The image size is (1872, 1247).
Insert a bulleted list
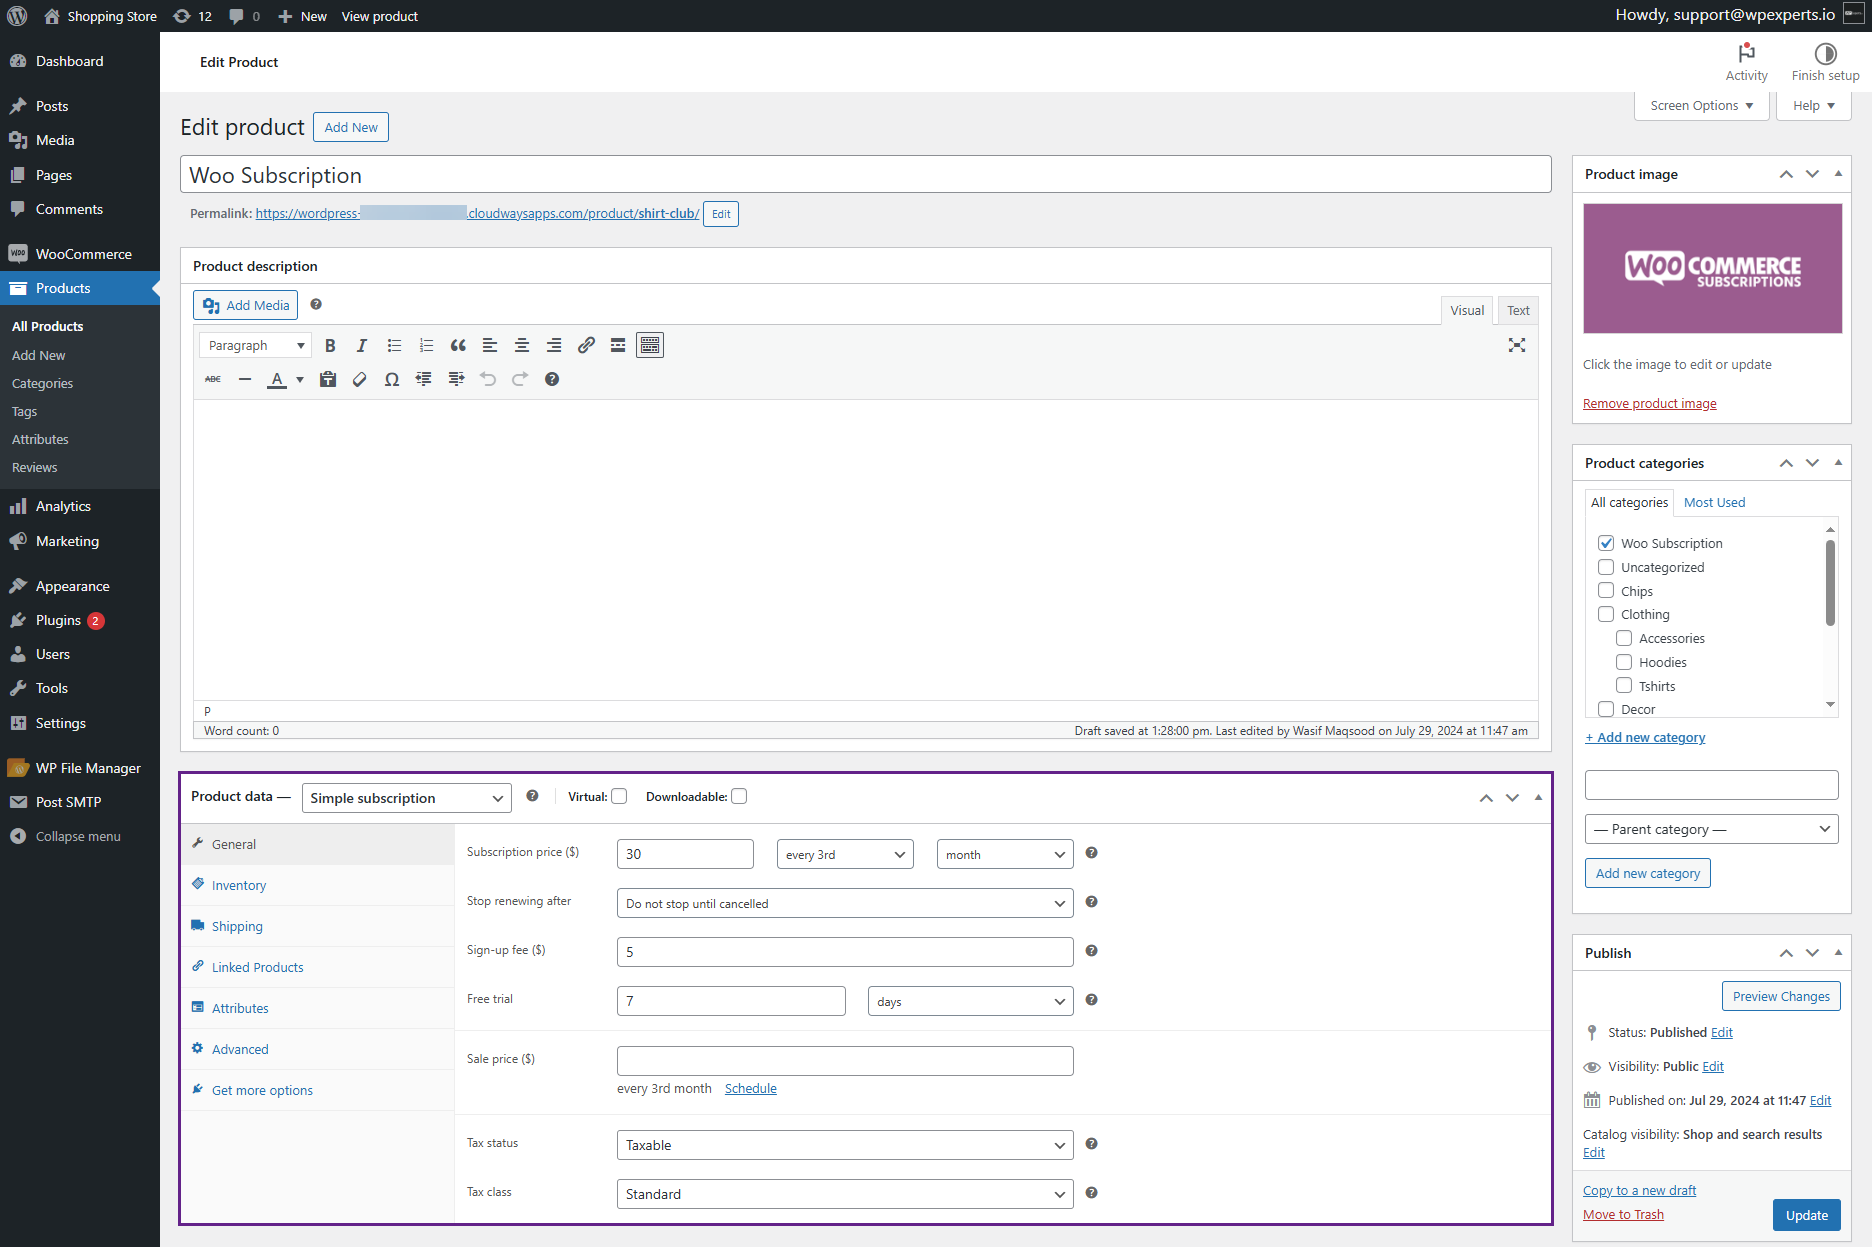pyautogui.click(x=394, y=345)
